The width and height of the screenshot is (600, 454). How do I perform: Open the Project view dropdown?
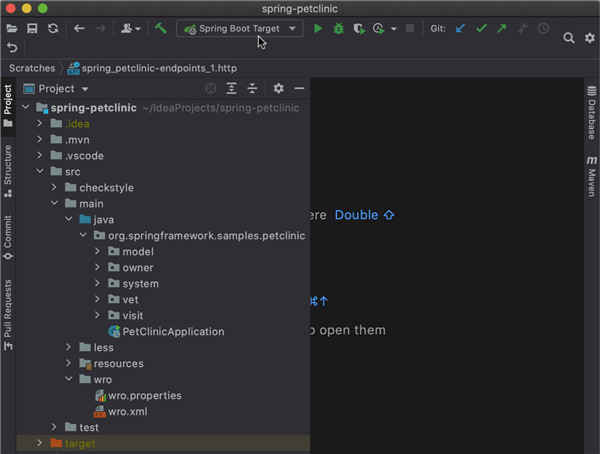(56, 89)
